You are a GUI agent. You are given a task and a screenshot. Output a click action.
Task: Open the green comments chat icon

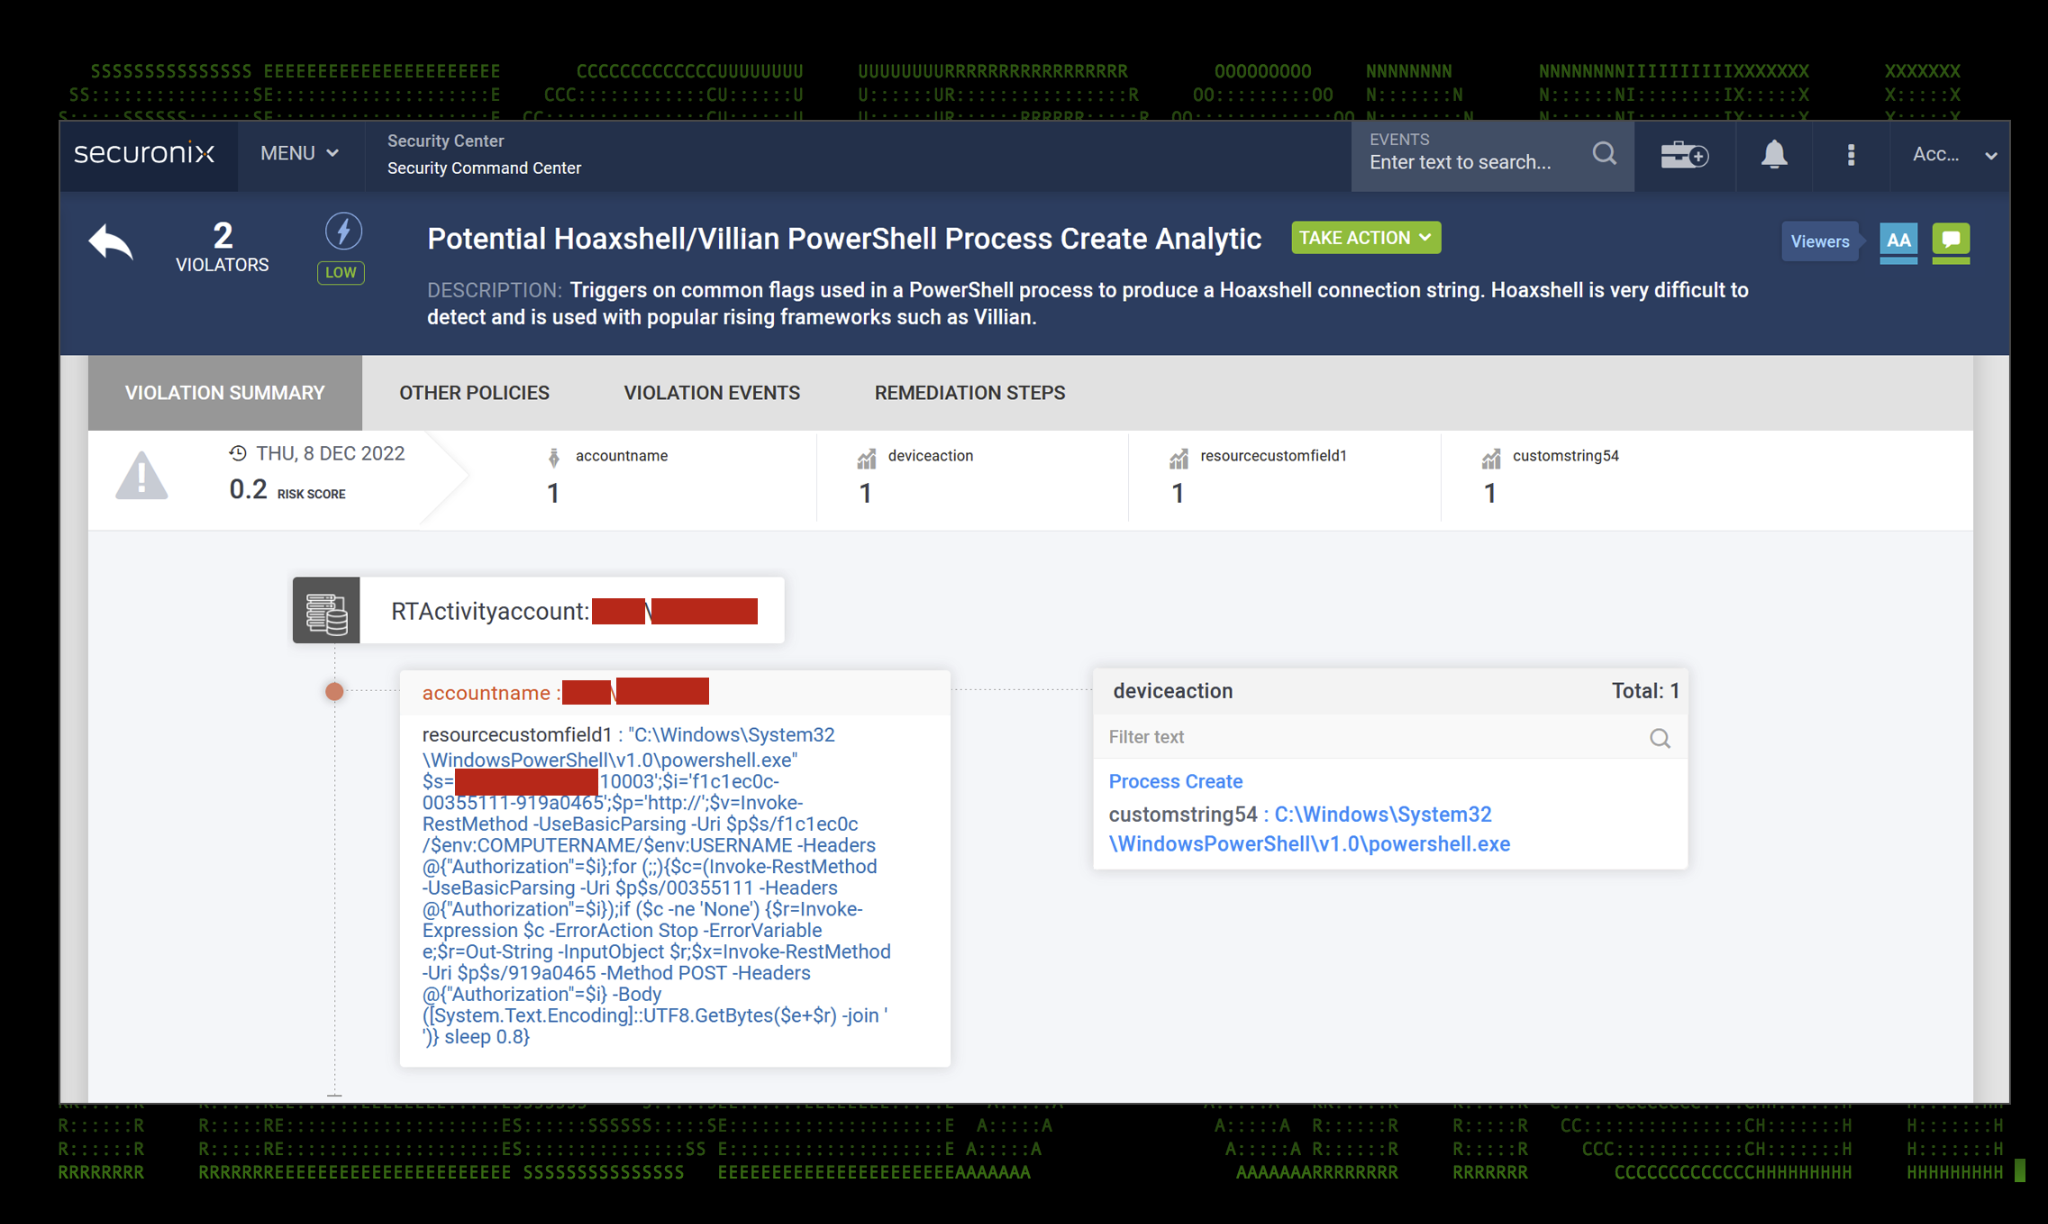pyautogui.click(x=1950, y=240)
